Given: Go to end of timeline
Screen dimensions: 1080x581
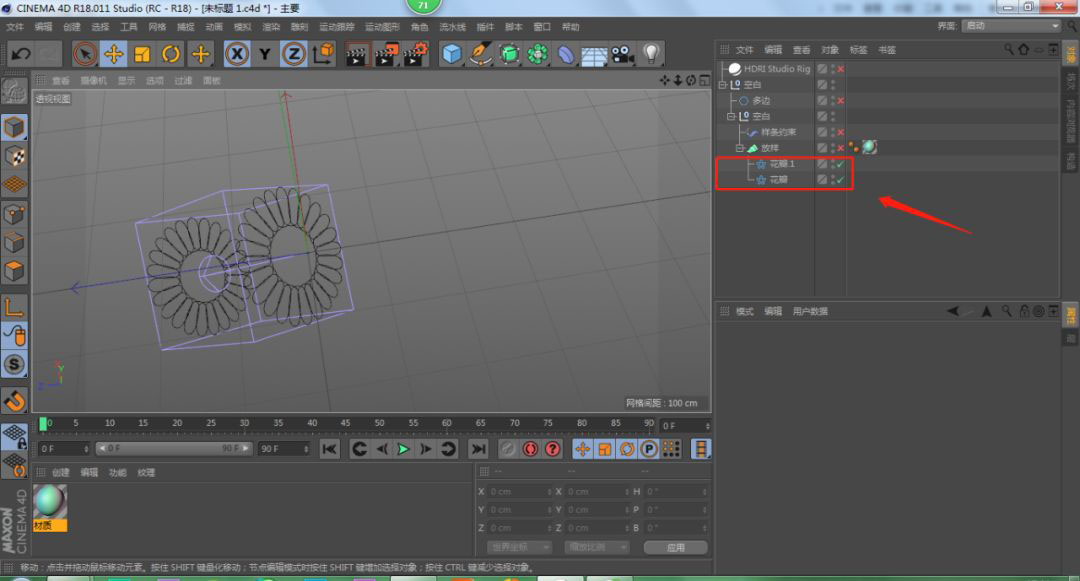Looking at the screenshot, I should 477,449.
